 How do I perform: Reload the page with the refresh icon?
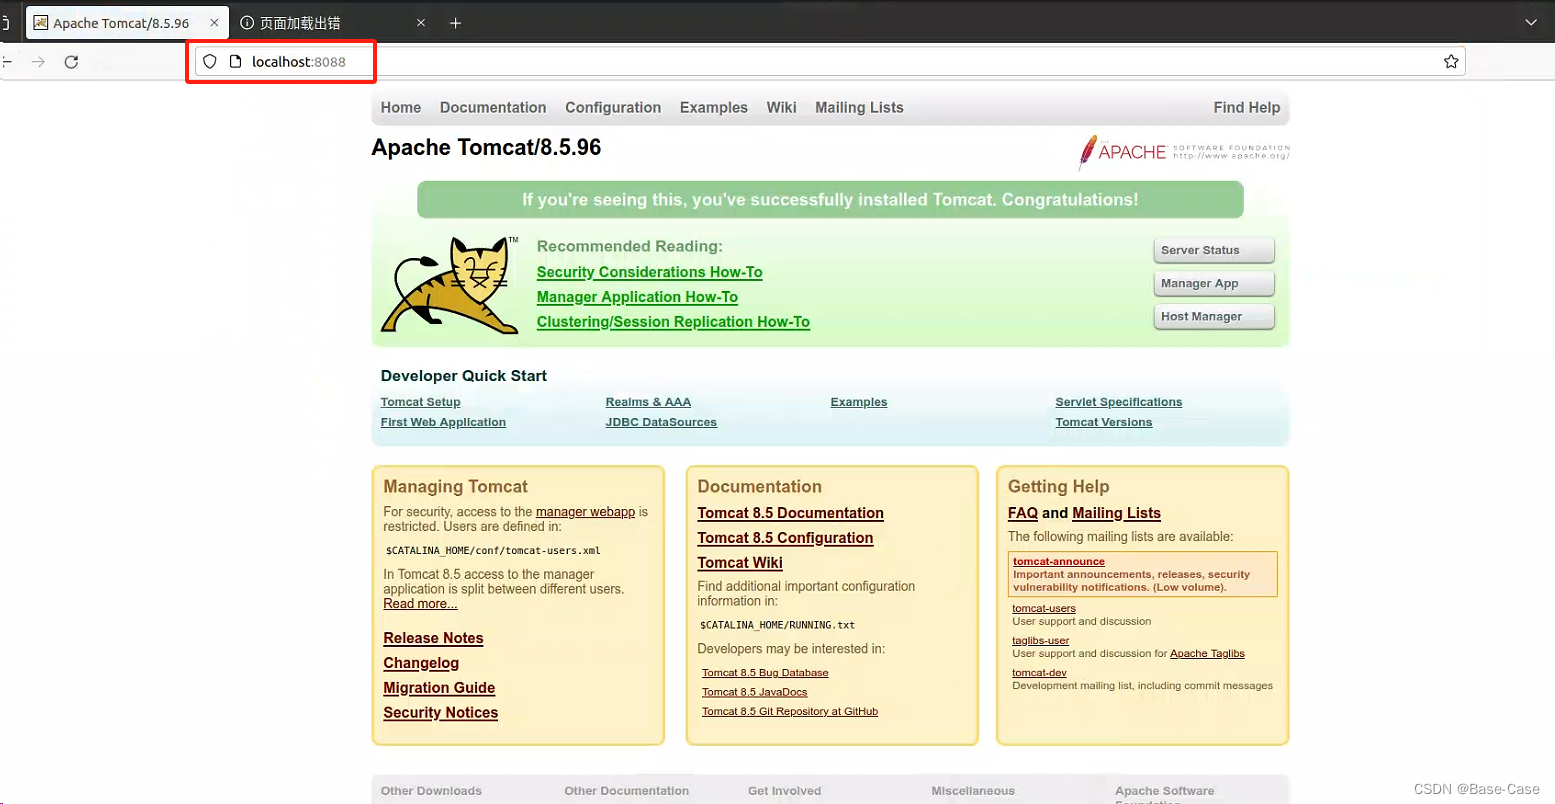[71, 62]
